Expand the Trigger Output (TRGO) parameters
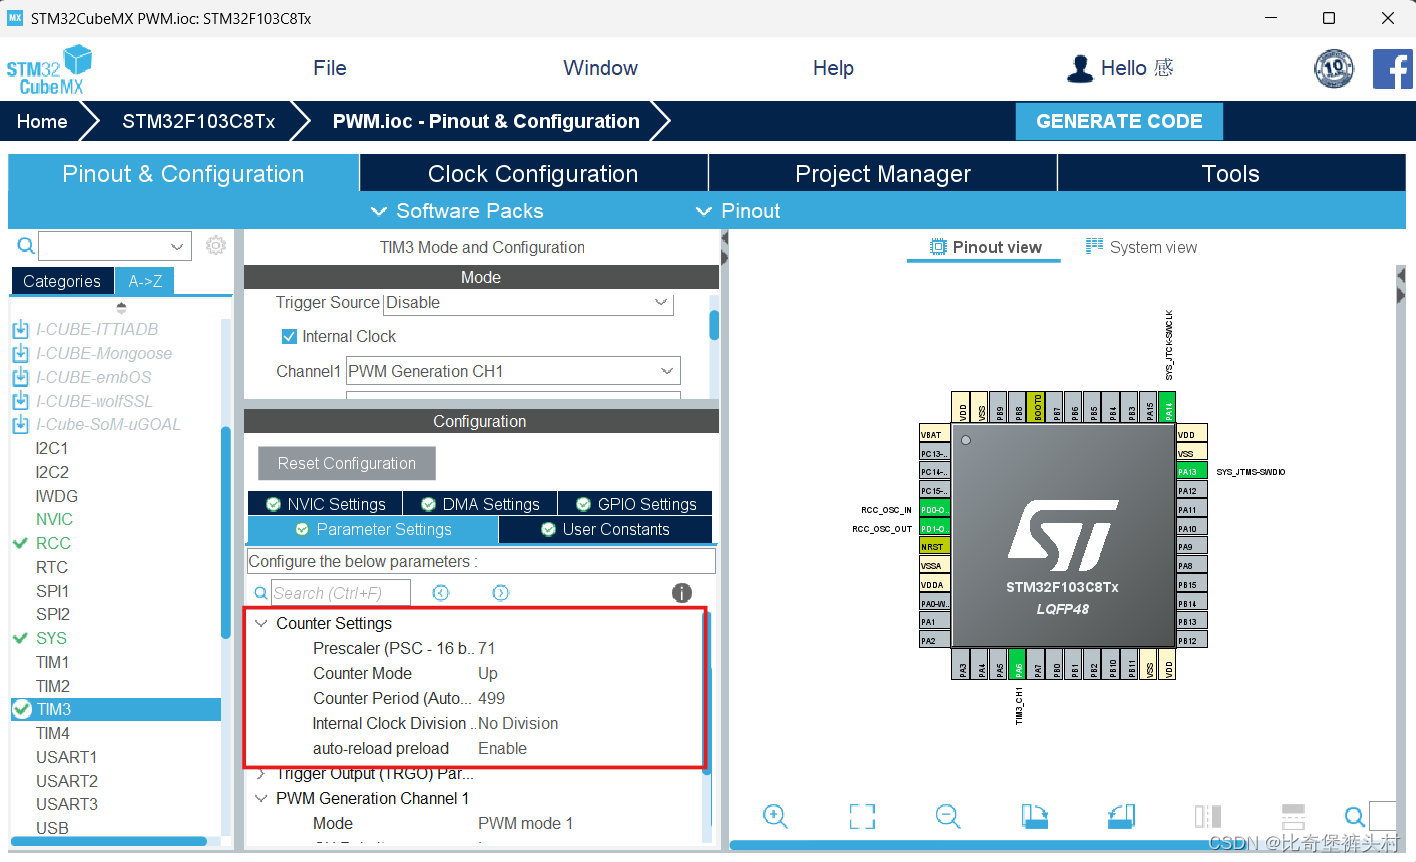The height and width of the screenshot is (862, 1416). 261,773
